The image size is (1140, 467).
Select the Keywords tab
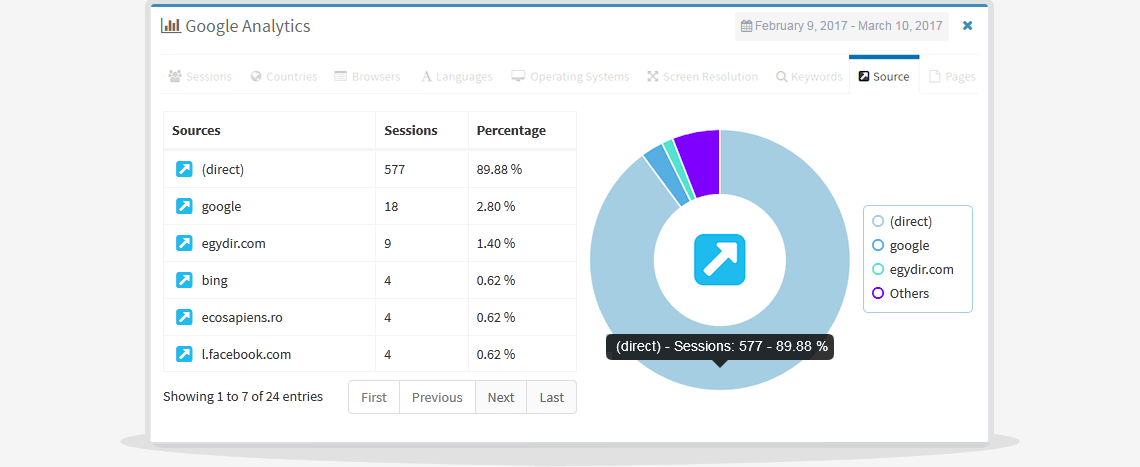click(x=808, y=76)
